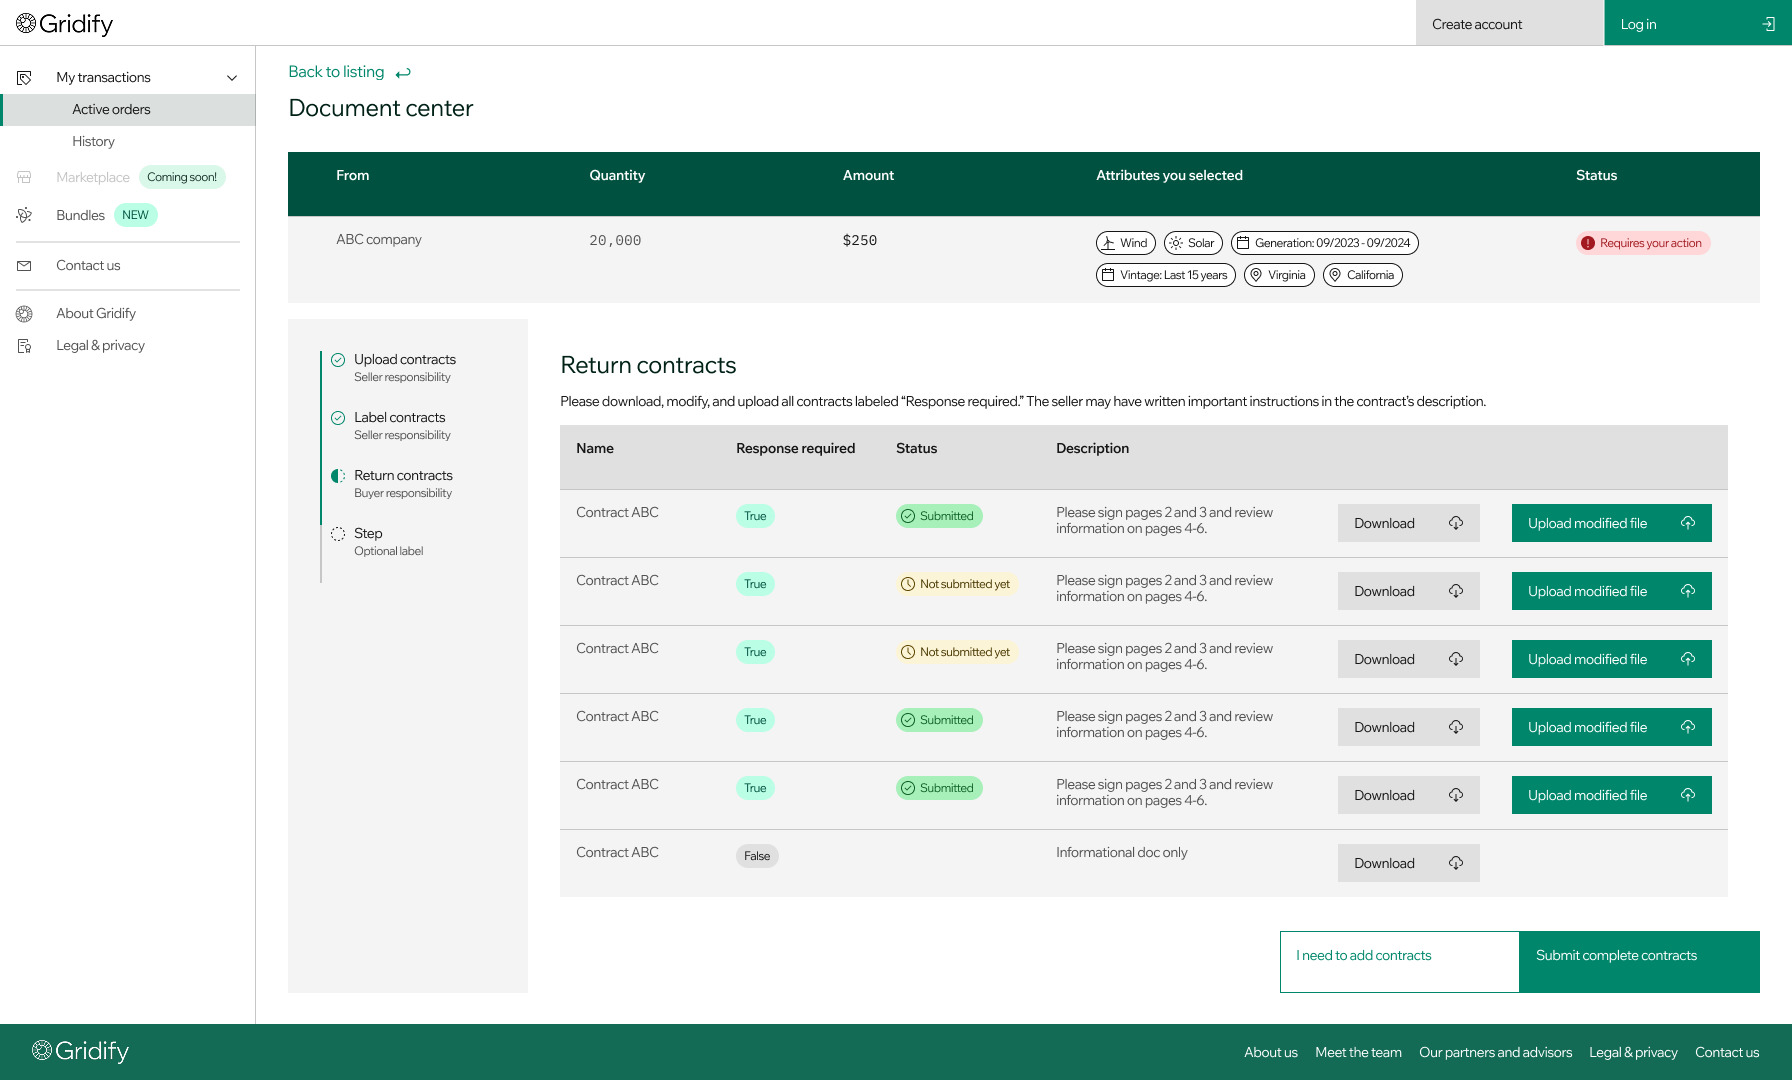Click the $250 amount value
1792x1080 pixels.
(859, 240)
